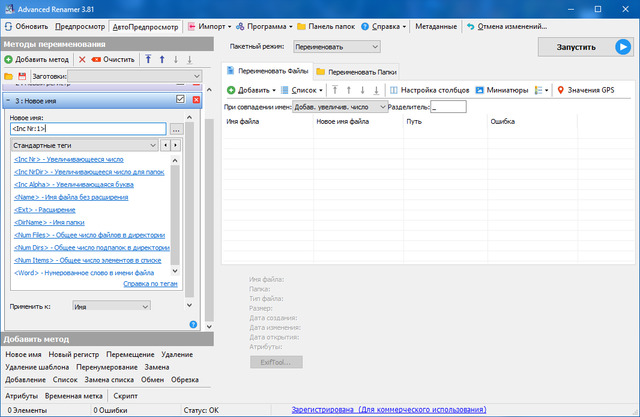Click the Миниатюры thumbnails icon
Screen dimensions: 640x417
[x=479, y=90]
